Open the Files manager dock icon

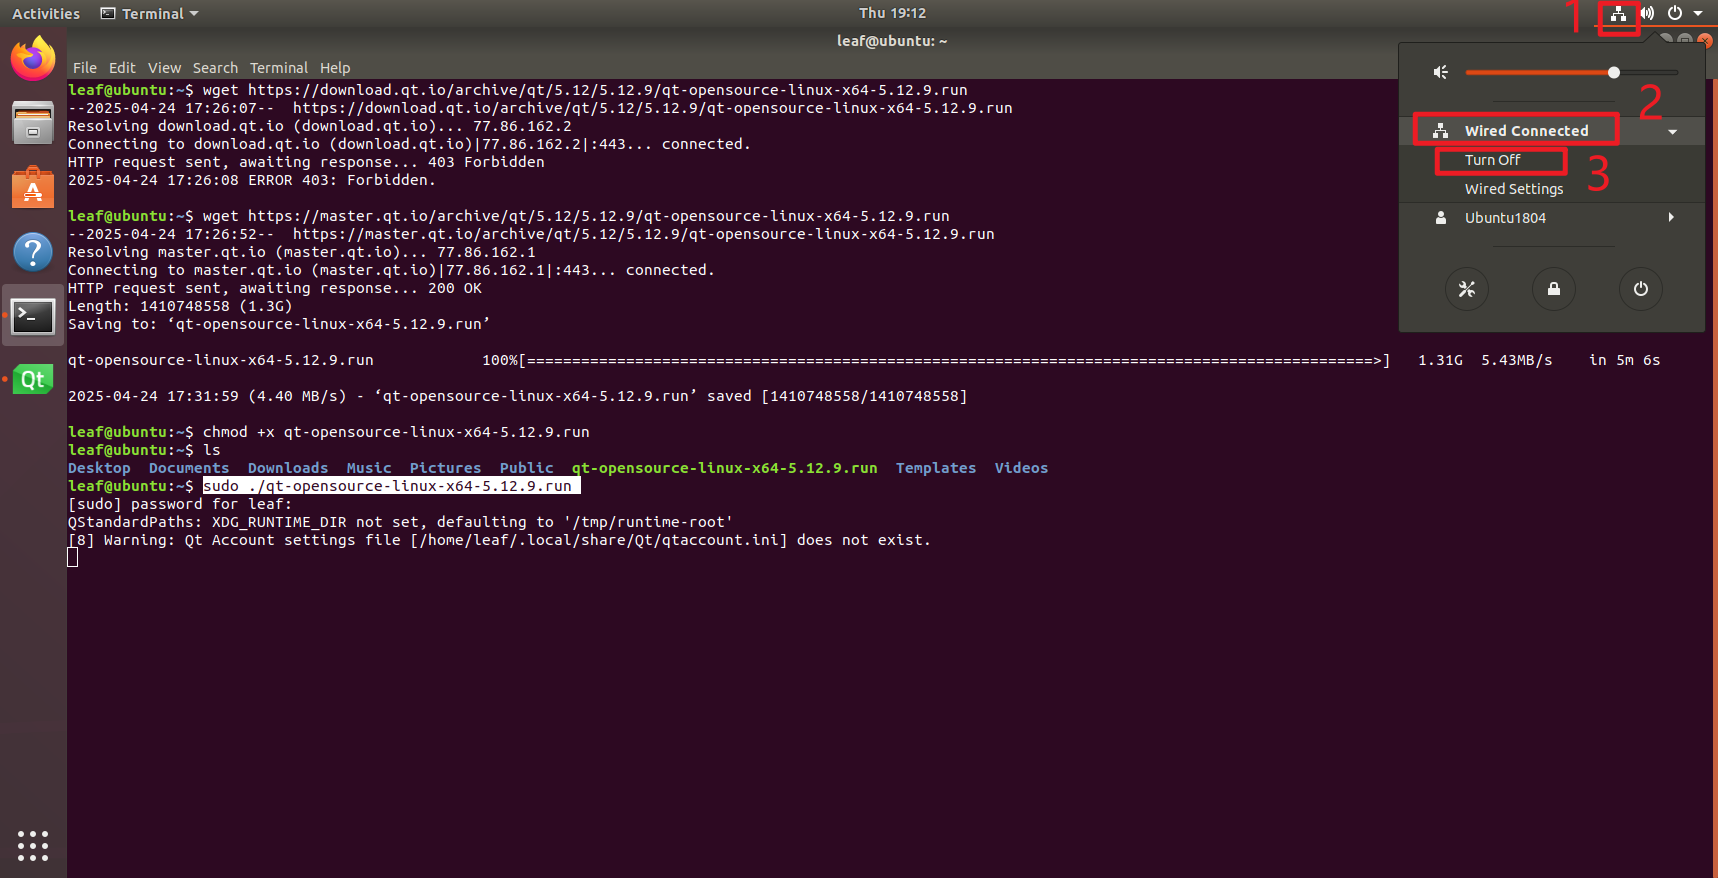[x=33, y=123]
